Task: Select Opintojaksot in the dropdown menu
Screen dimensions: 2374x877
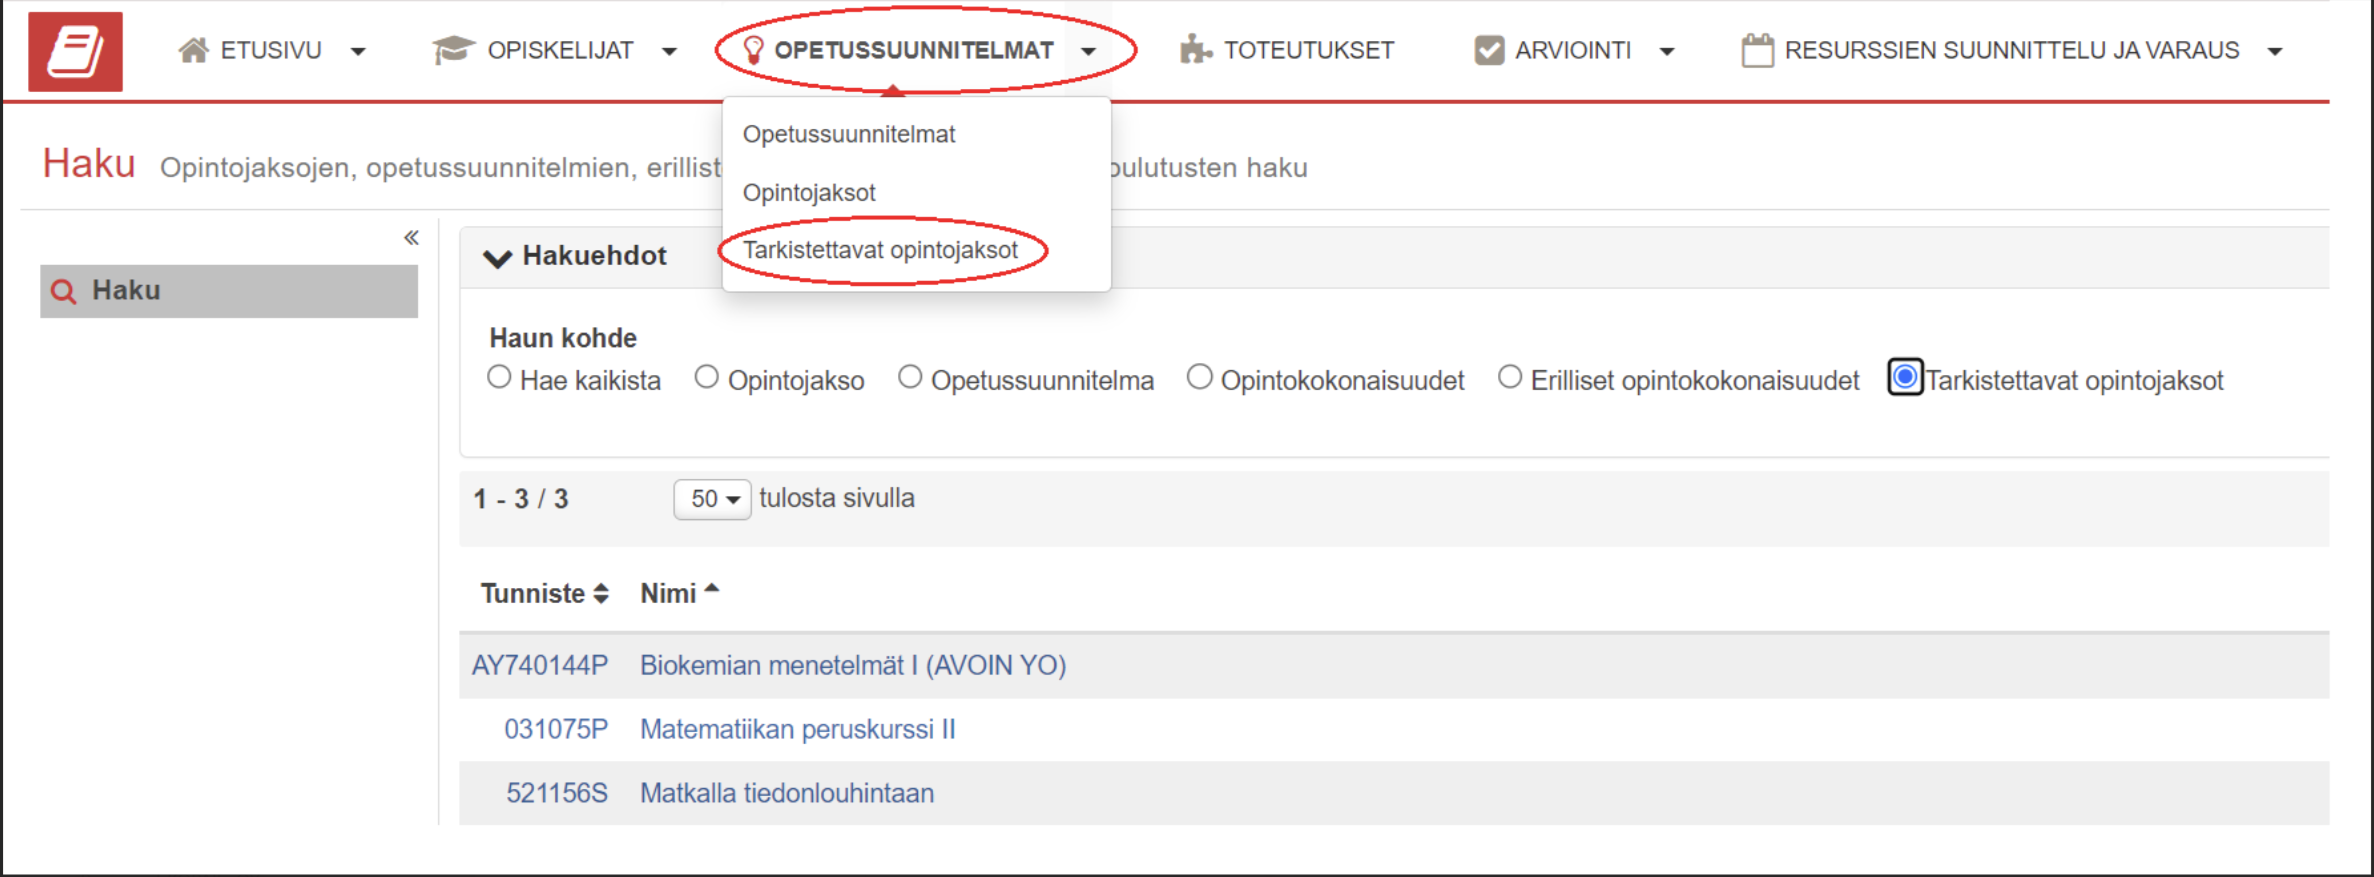Action: [x=809, y=193]
